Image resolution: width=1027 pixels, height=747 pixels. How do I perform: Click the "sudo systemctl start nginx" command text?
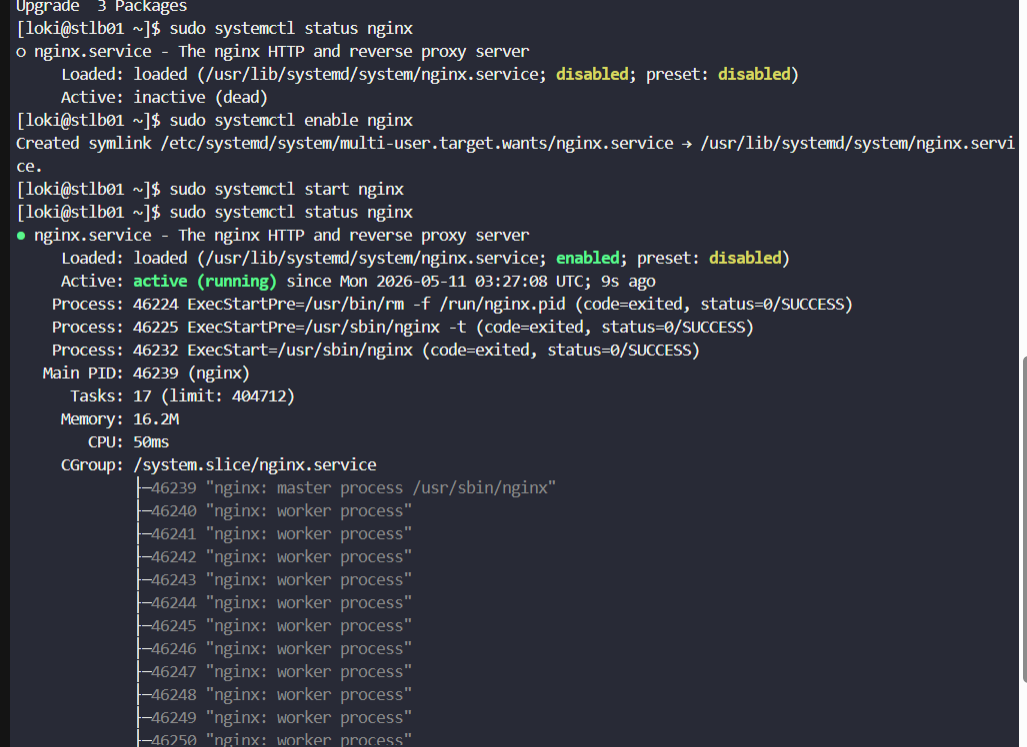click(286, 189)
